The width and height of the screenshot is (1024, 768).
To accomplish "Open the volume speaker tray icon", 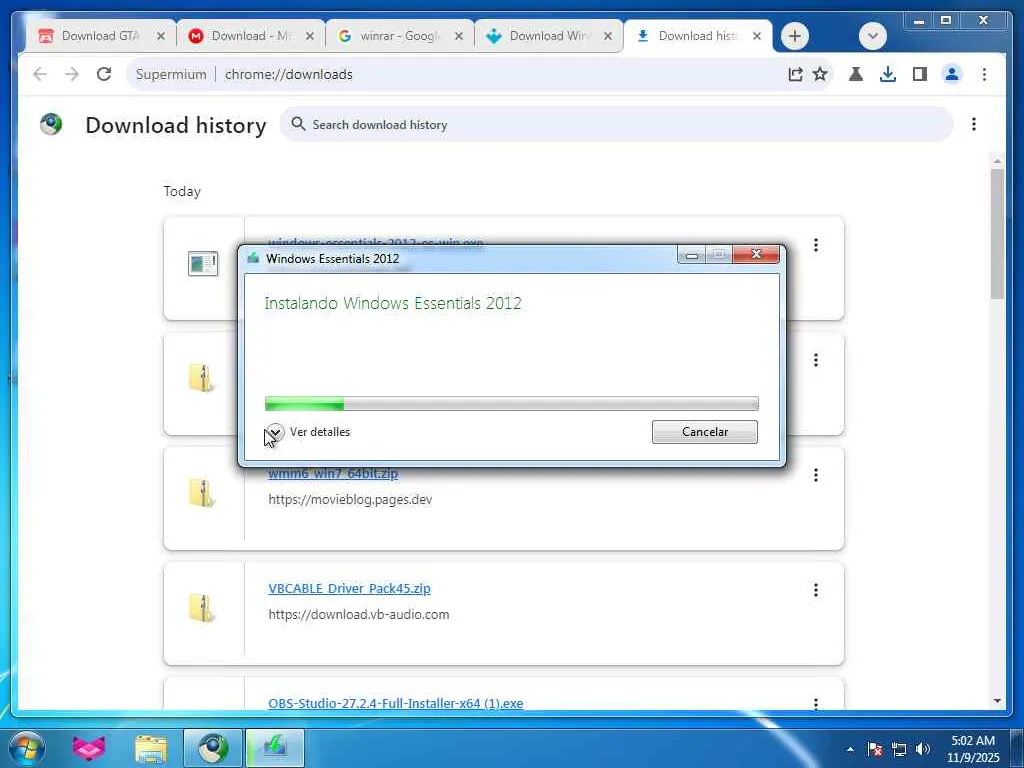I will (923, 749).
